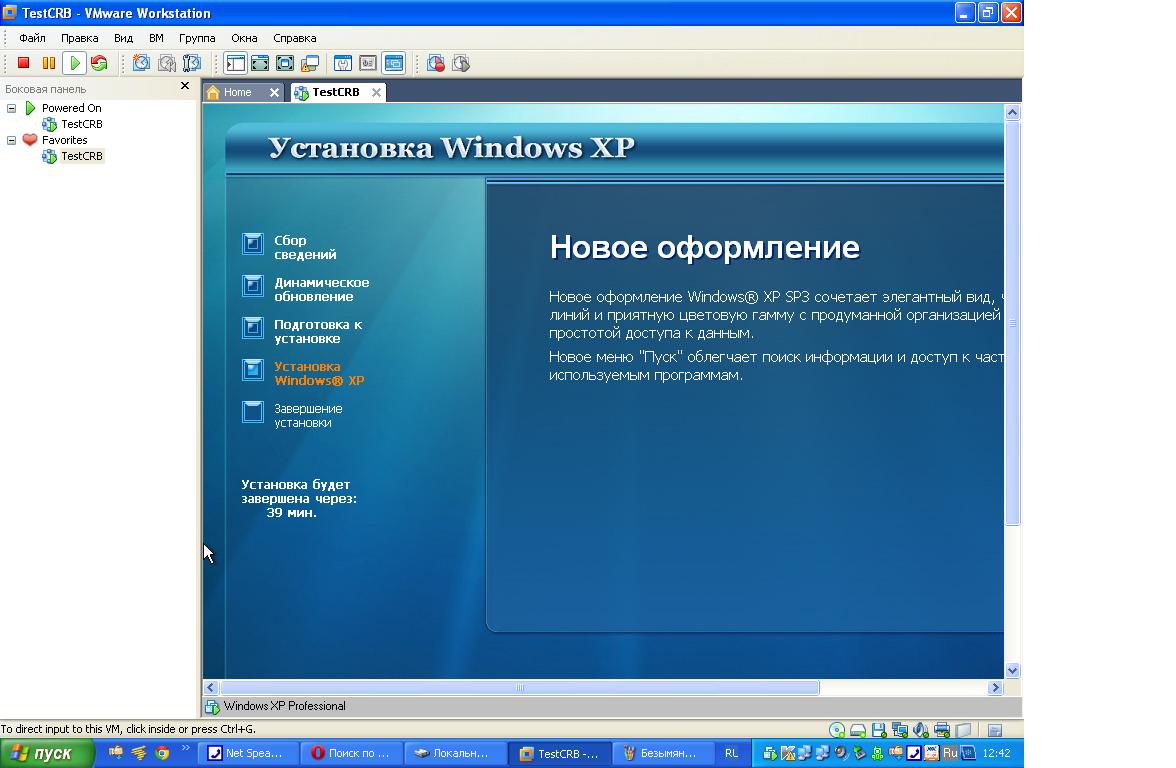1176x768 pixels.
Task: Close the Home tab
Action: click(274, 92)
